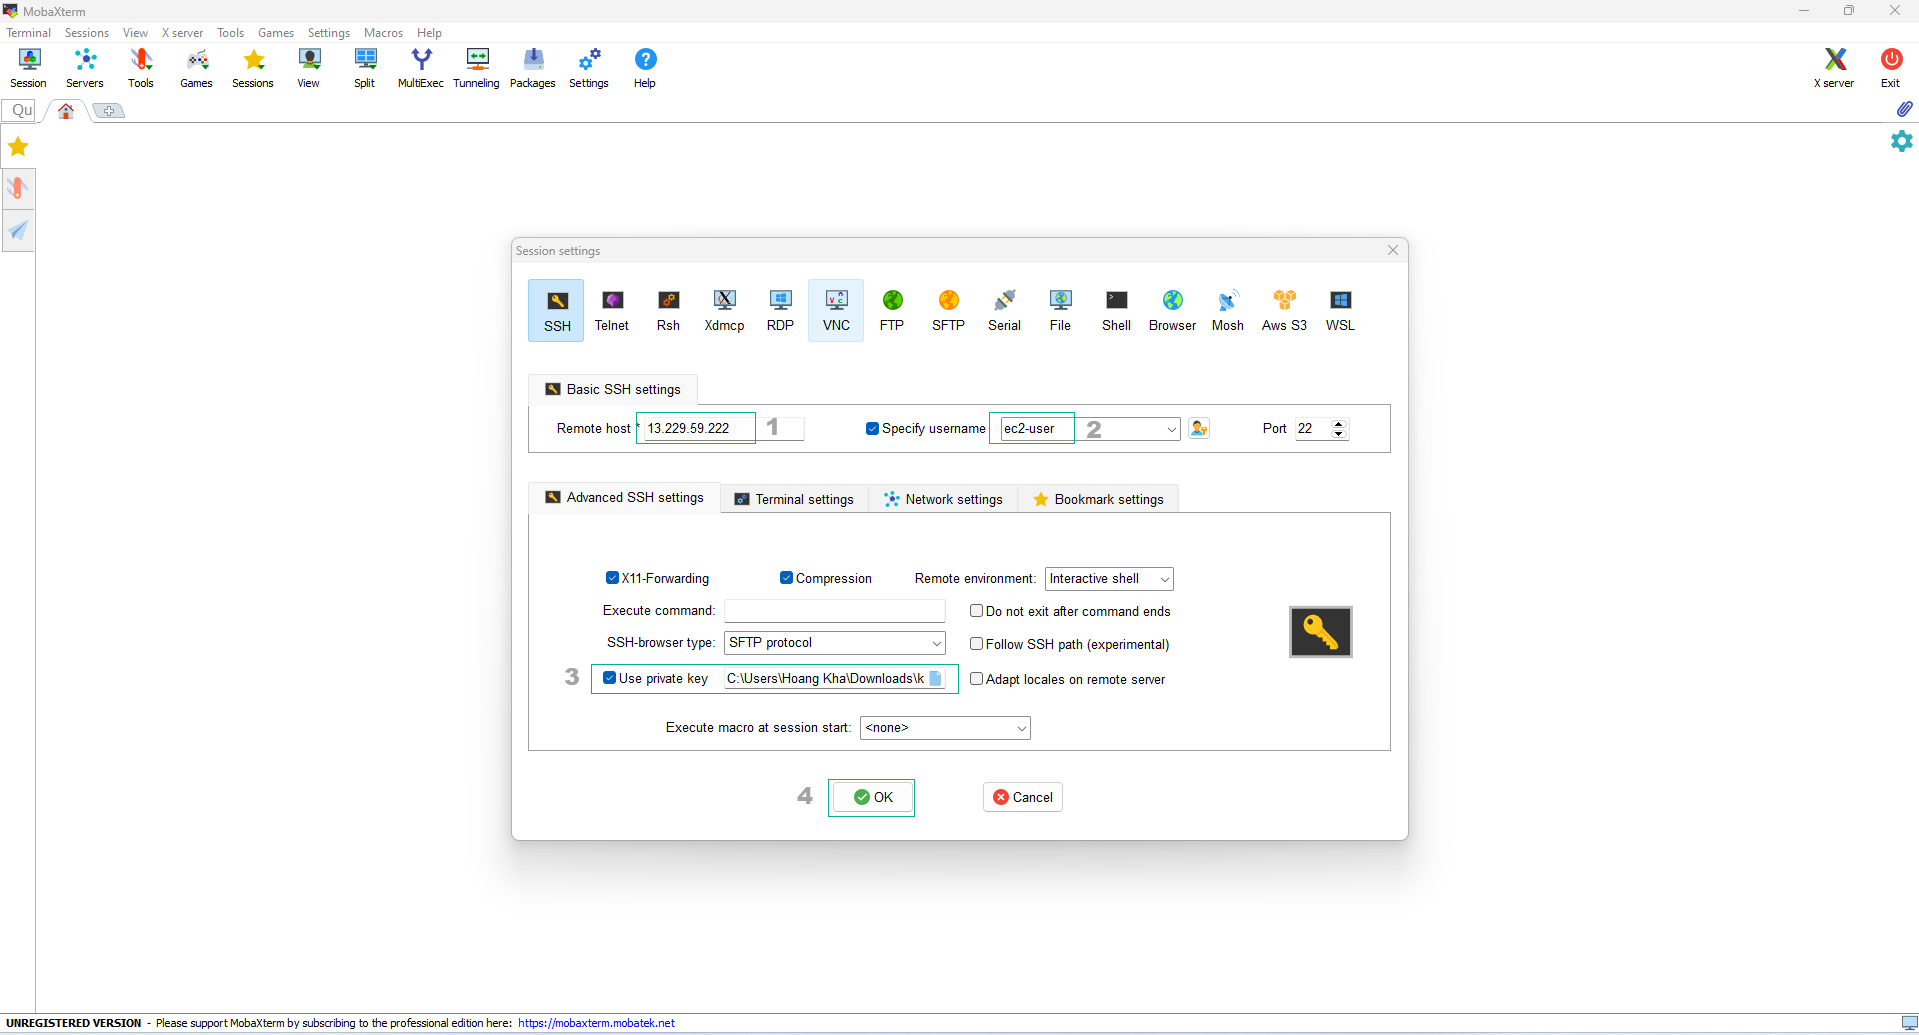Click the Execute command input field
The image size is (1919, 1035).
[834, 611]
